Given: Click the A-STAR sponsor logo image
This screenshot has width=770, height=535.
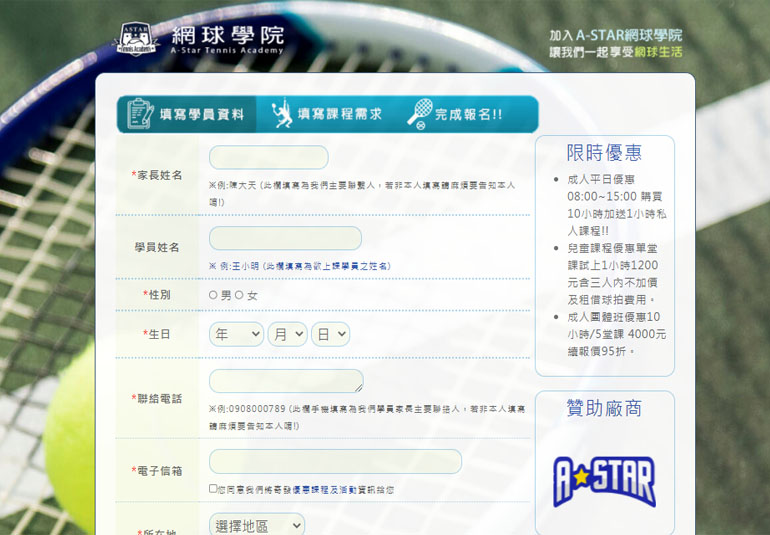Looking at the screenshot, I should tap(604, 481).
